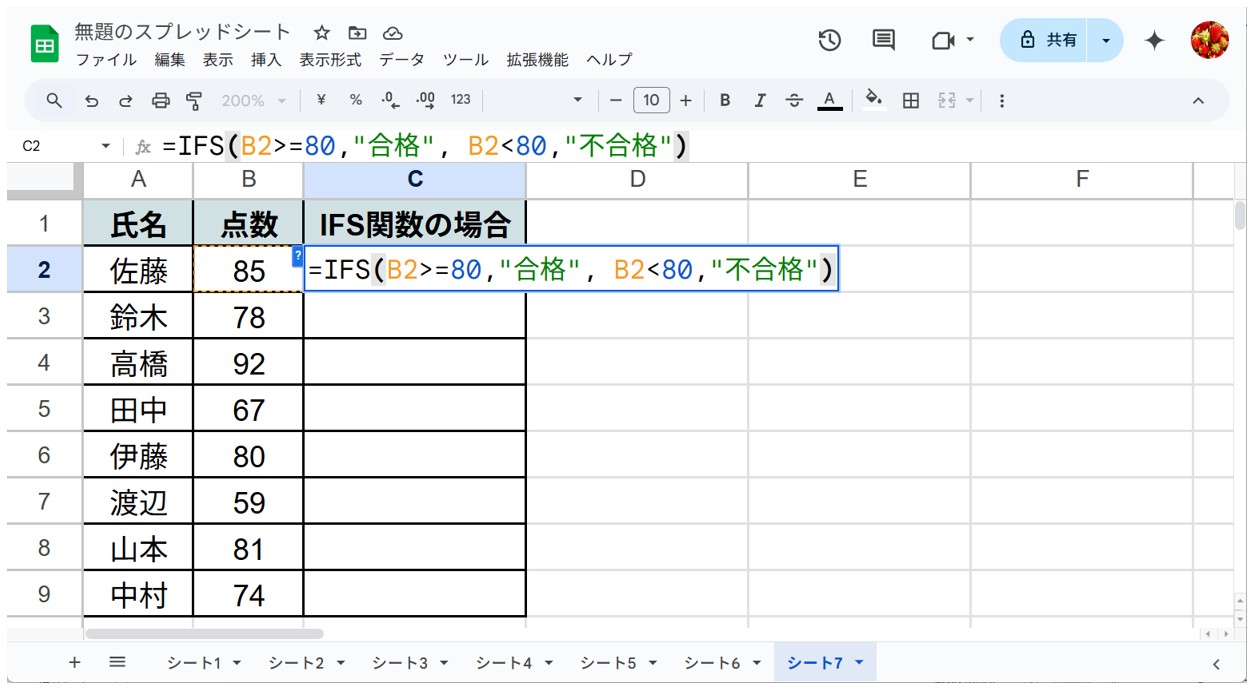Collapse the toolbar with up chevron

tap(1198, 100)
